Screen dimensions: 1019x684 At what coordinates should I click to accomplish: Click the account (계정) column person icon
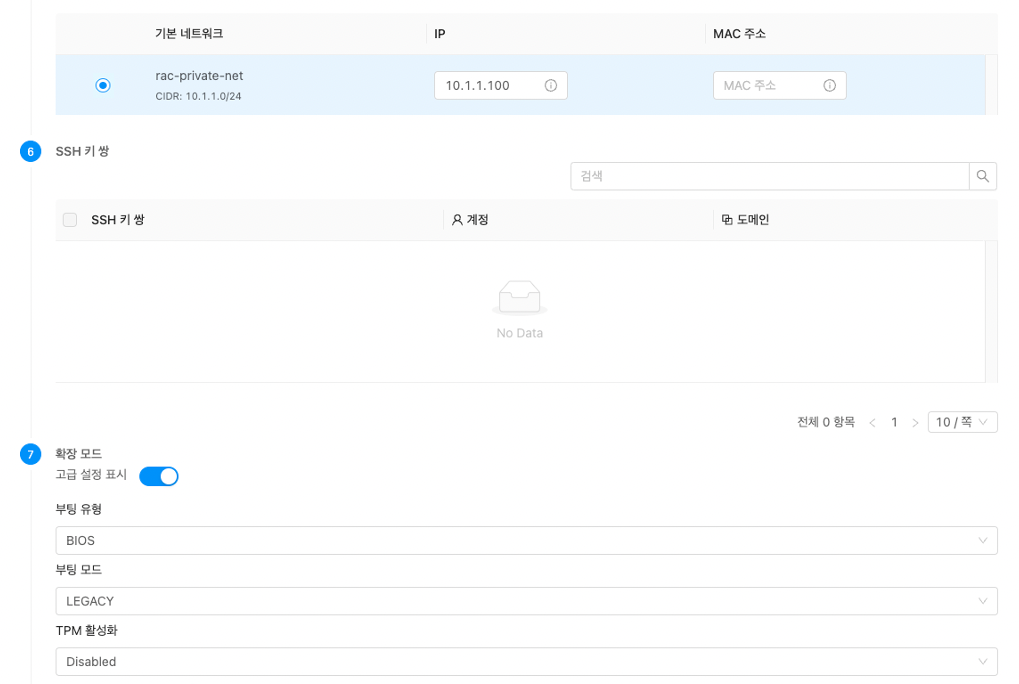click(457, 220)
